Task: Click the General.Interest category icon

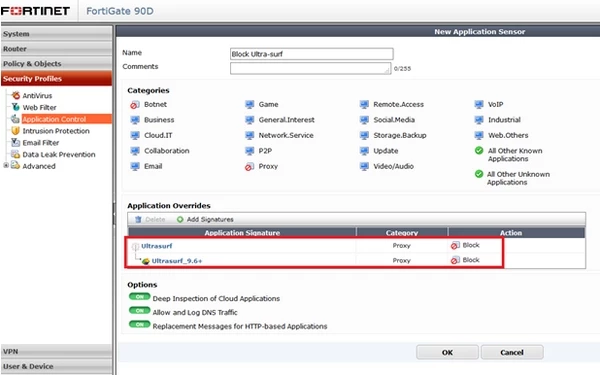Action: point(249,120)
